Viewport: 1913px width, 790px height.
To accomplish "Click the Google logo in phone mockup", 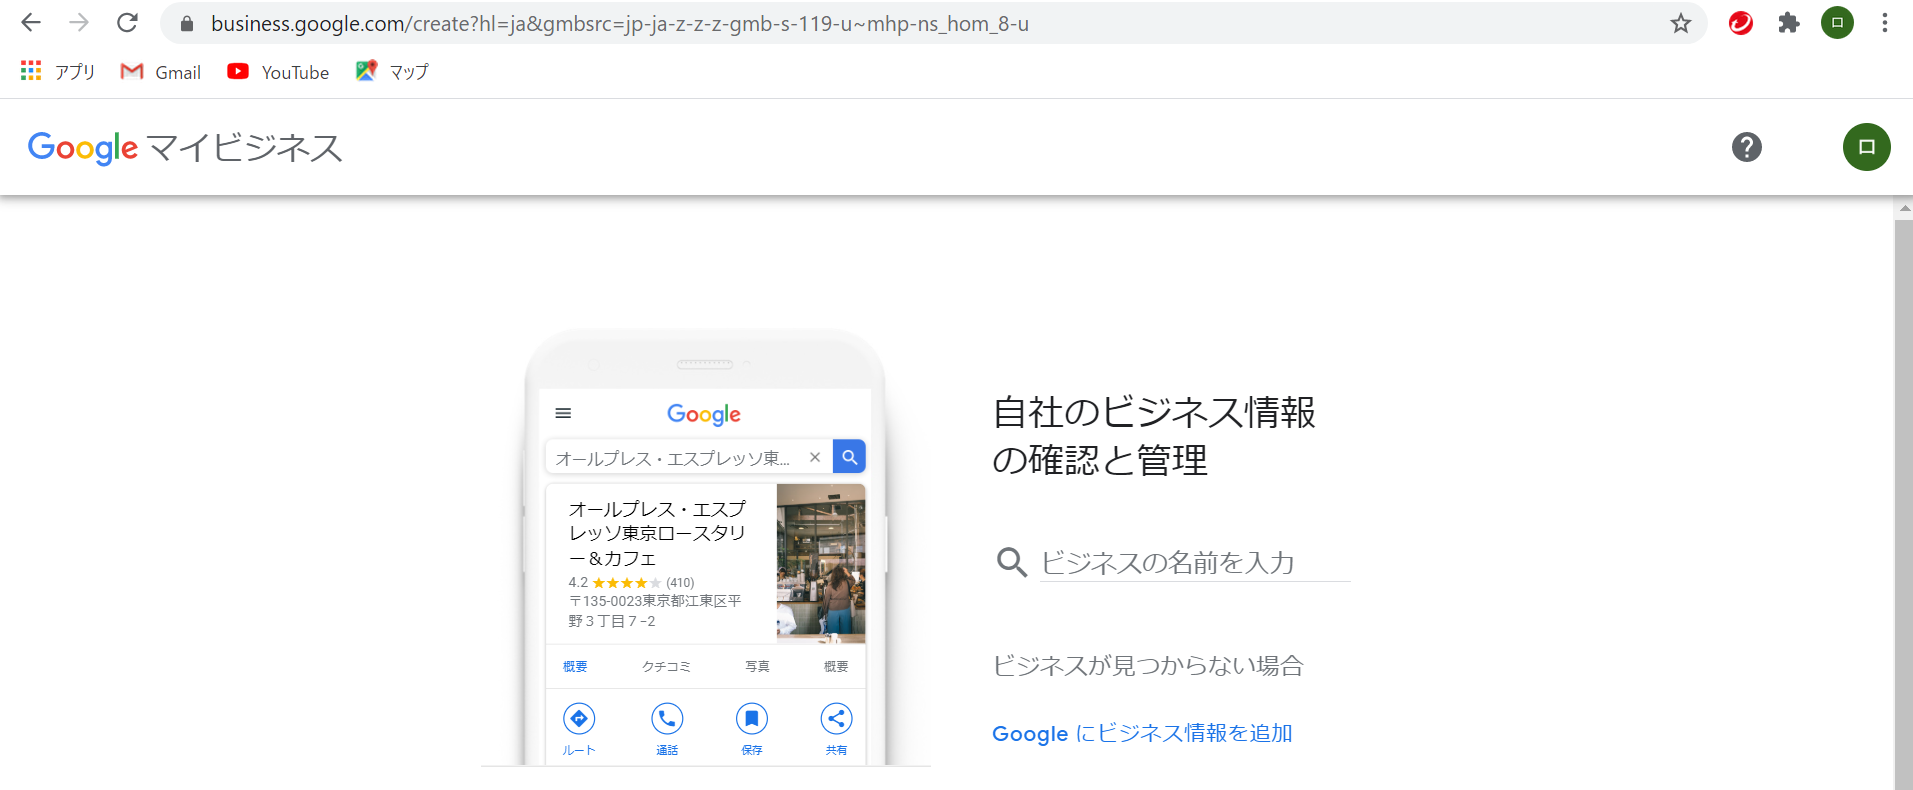I will click(704, 414).
